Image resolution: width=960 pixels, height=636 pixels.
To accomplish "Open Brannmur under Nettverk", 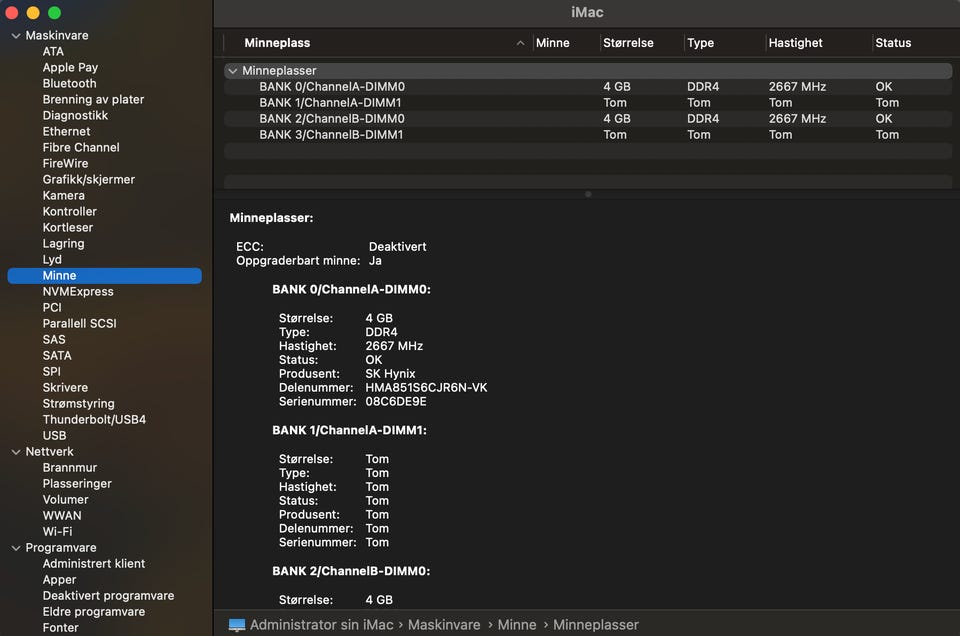I will tap(70, 468).
